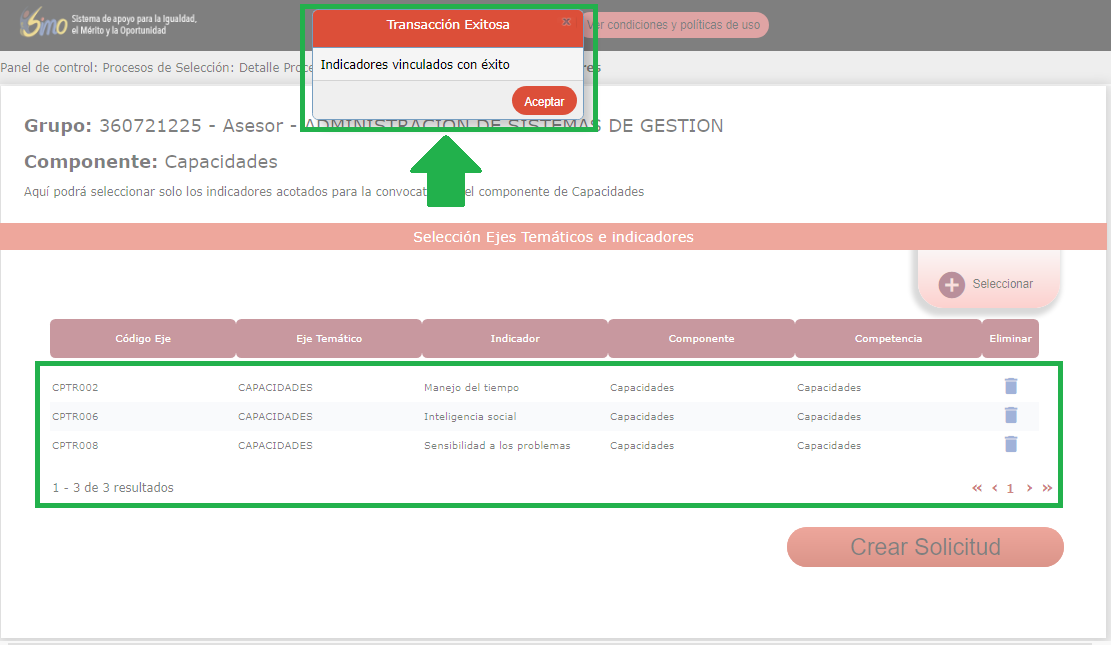
Task: Go to the previous results page
Action: [995, 488]
